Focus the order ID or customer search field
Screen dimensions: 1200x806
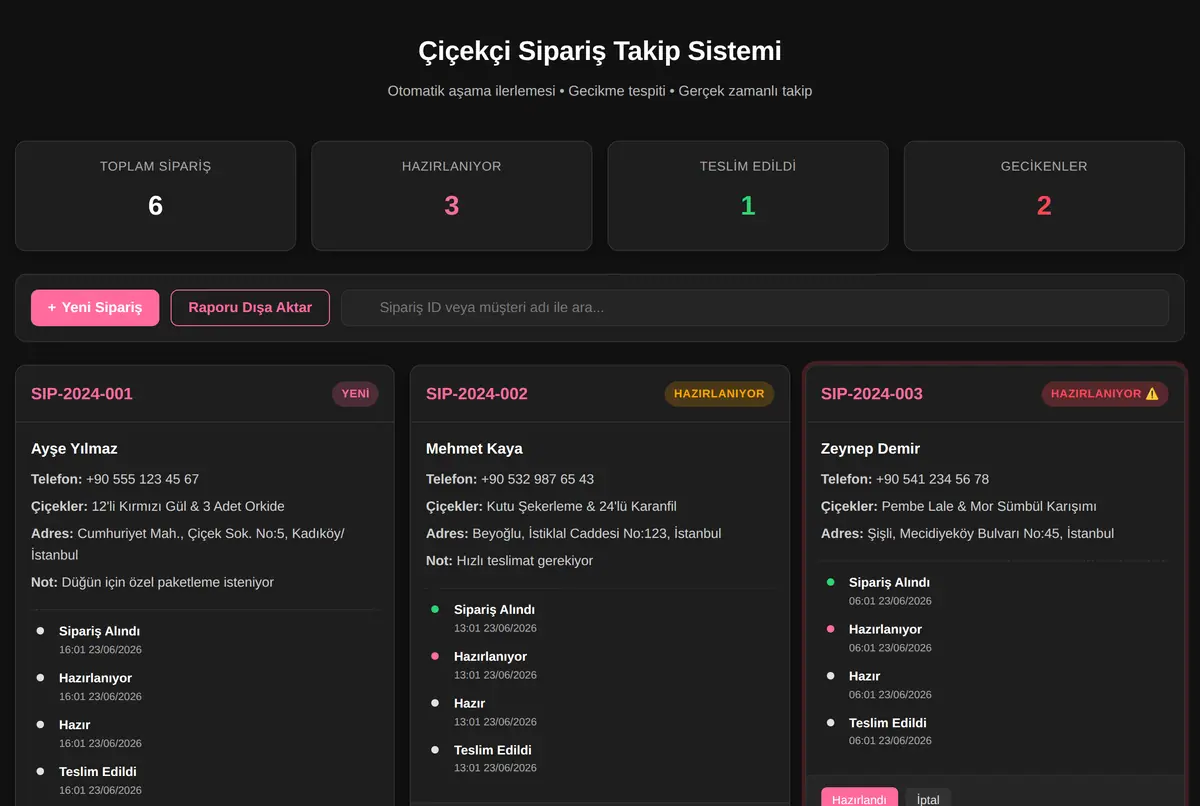[x=755, y=308]
